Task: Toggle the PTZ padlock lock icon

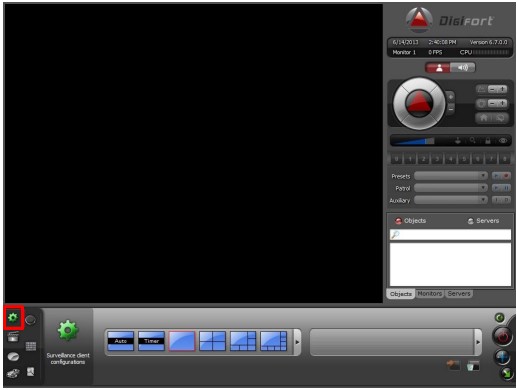Action: (x=488, y=141)
